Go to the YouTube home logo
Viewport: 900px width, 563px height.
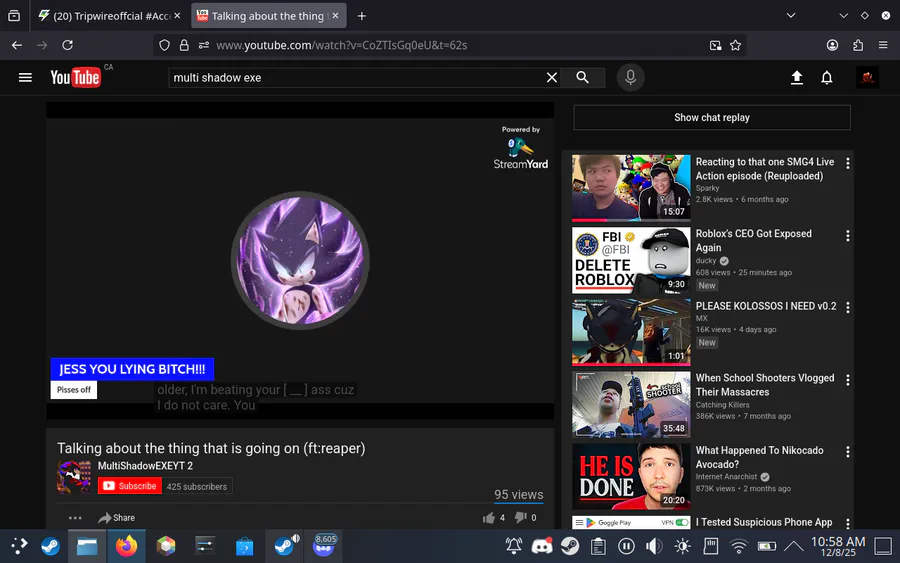pos(75,77)
